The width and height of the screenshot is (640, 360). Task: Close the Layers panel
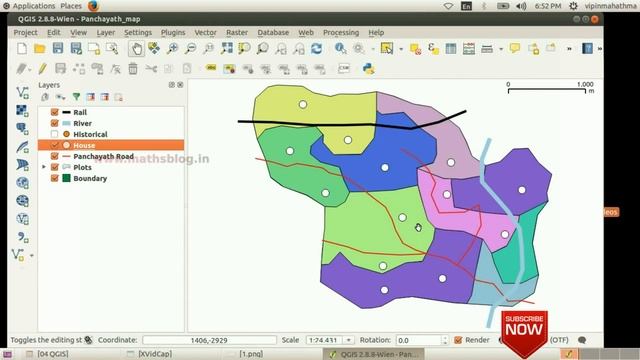click(x=180, y=85)
